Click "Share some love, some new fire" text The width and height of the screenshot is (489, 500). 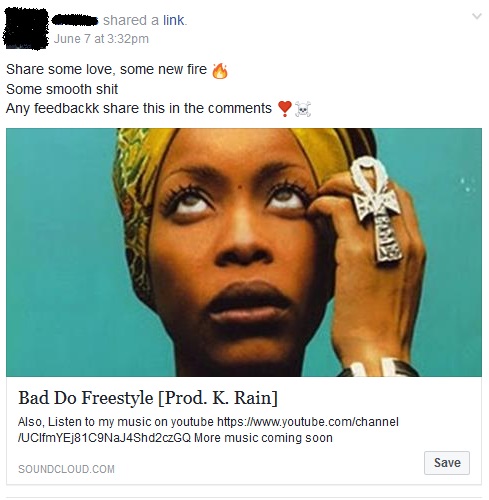(x=106, y=69)
